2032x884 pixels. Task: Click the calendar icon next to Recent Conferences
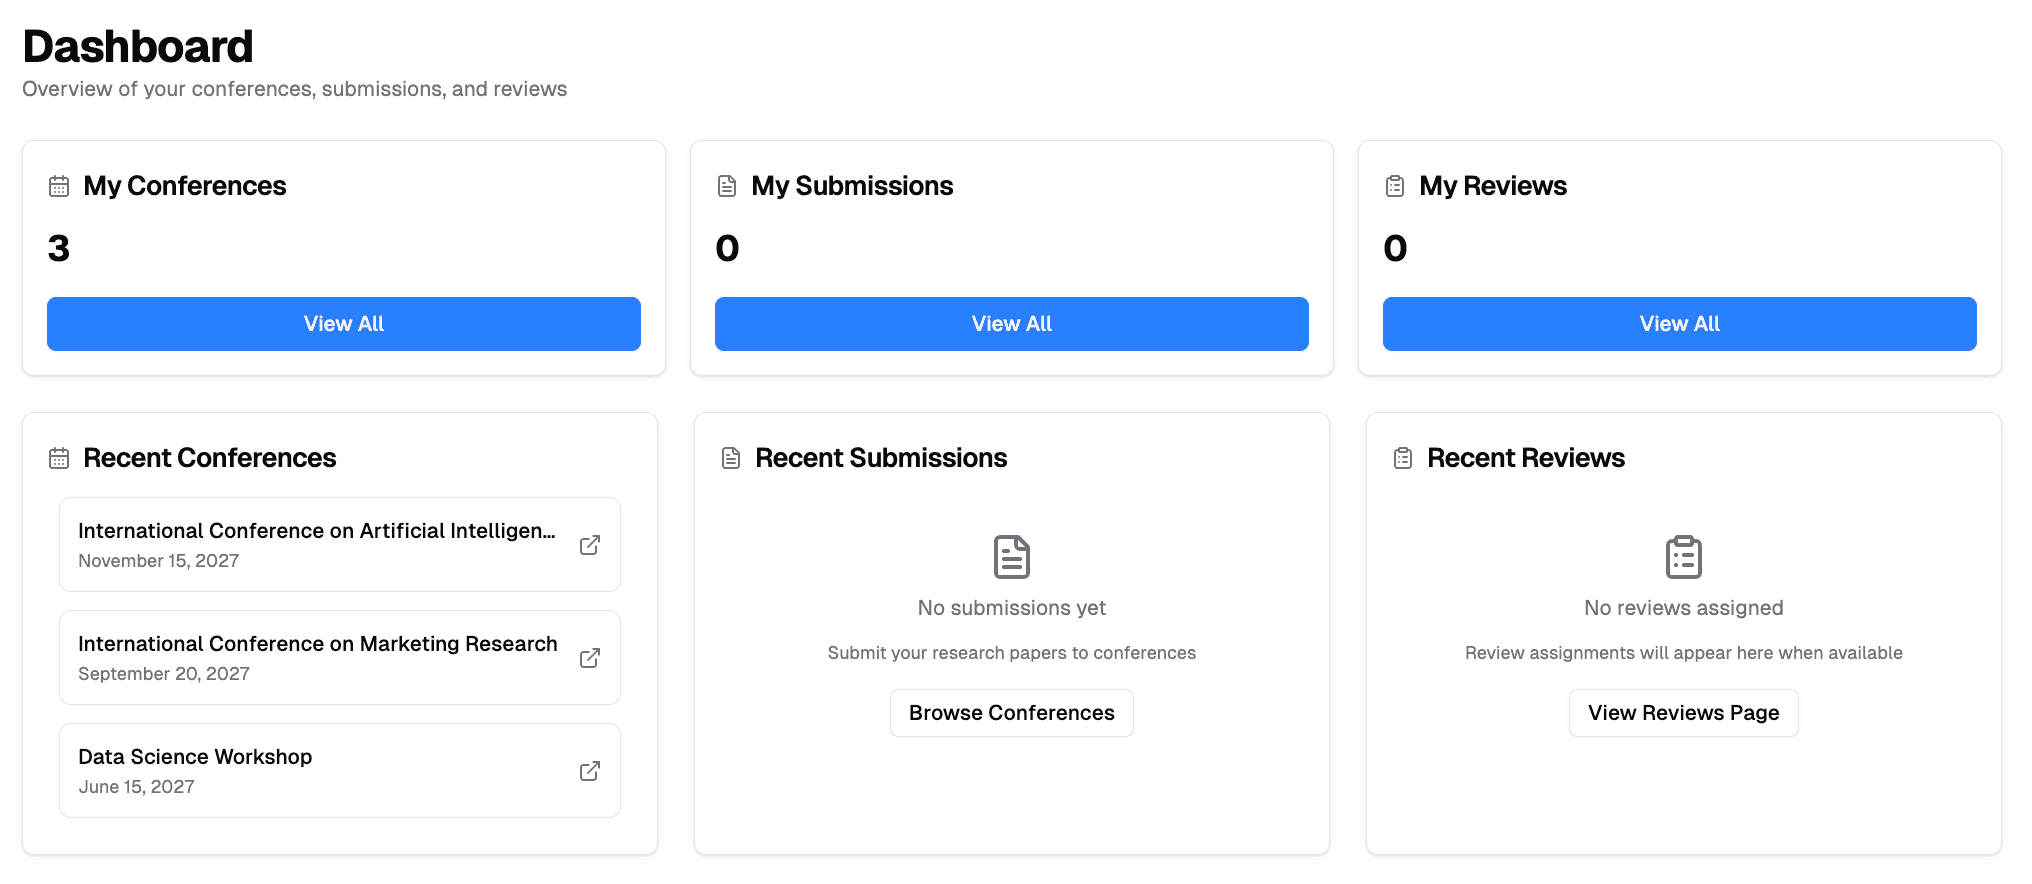click(59, 458)
